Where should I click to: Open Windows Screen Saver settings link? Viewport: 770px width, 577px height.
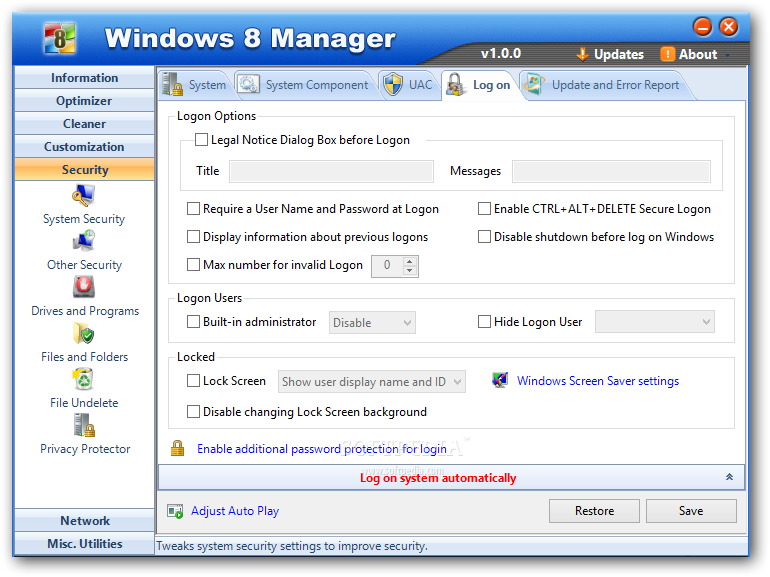pyautogui.click(x=598, y=381)
